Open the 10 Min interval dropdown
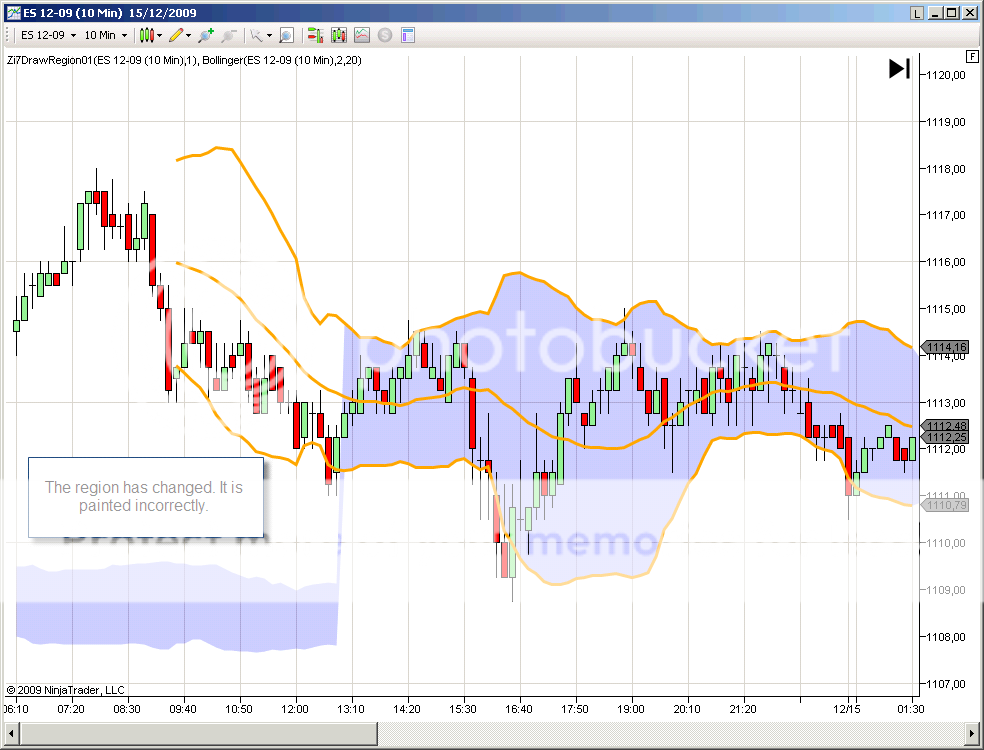This screenshot has width=984, height=750. tap(105, 35)
